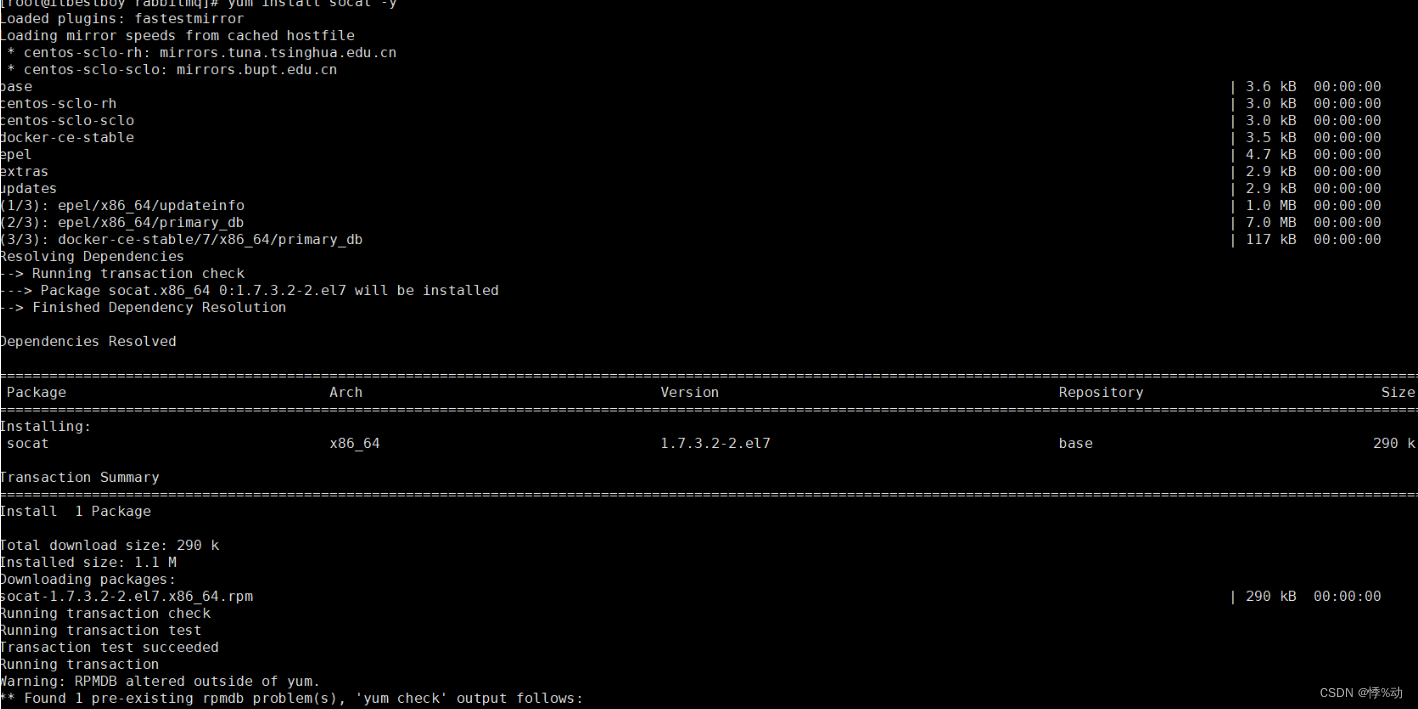Click the 'Resolving Dependencies' line

92,256
